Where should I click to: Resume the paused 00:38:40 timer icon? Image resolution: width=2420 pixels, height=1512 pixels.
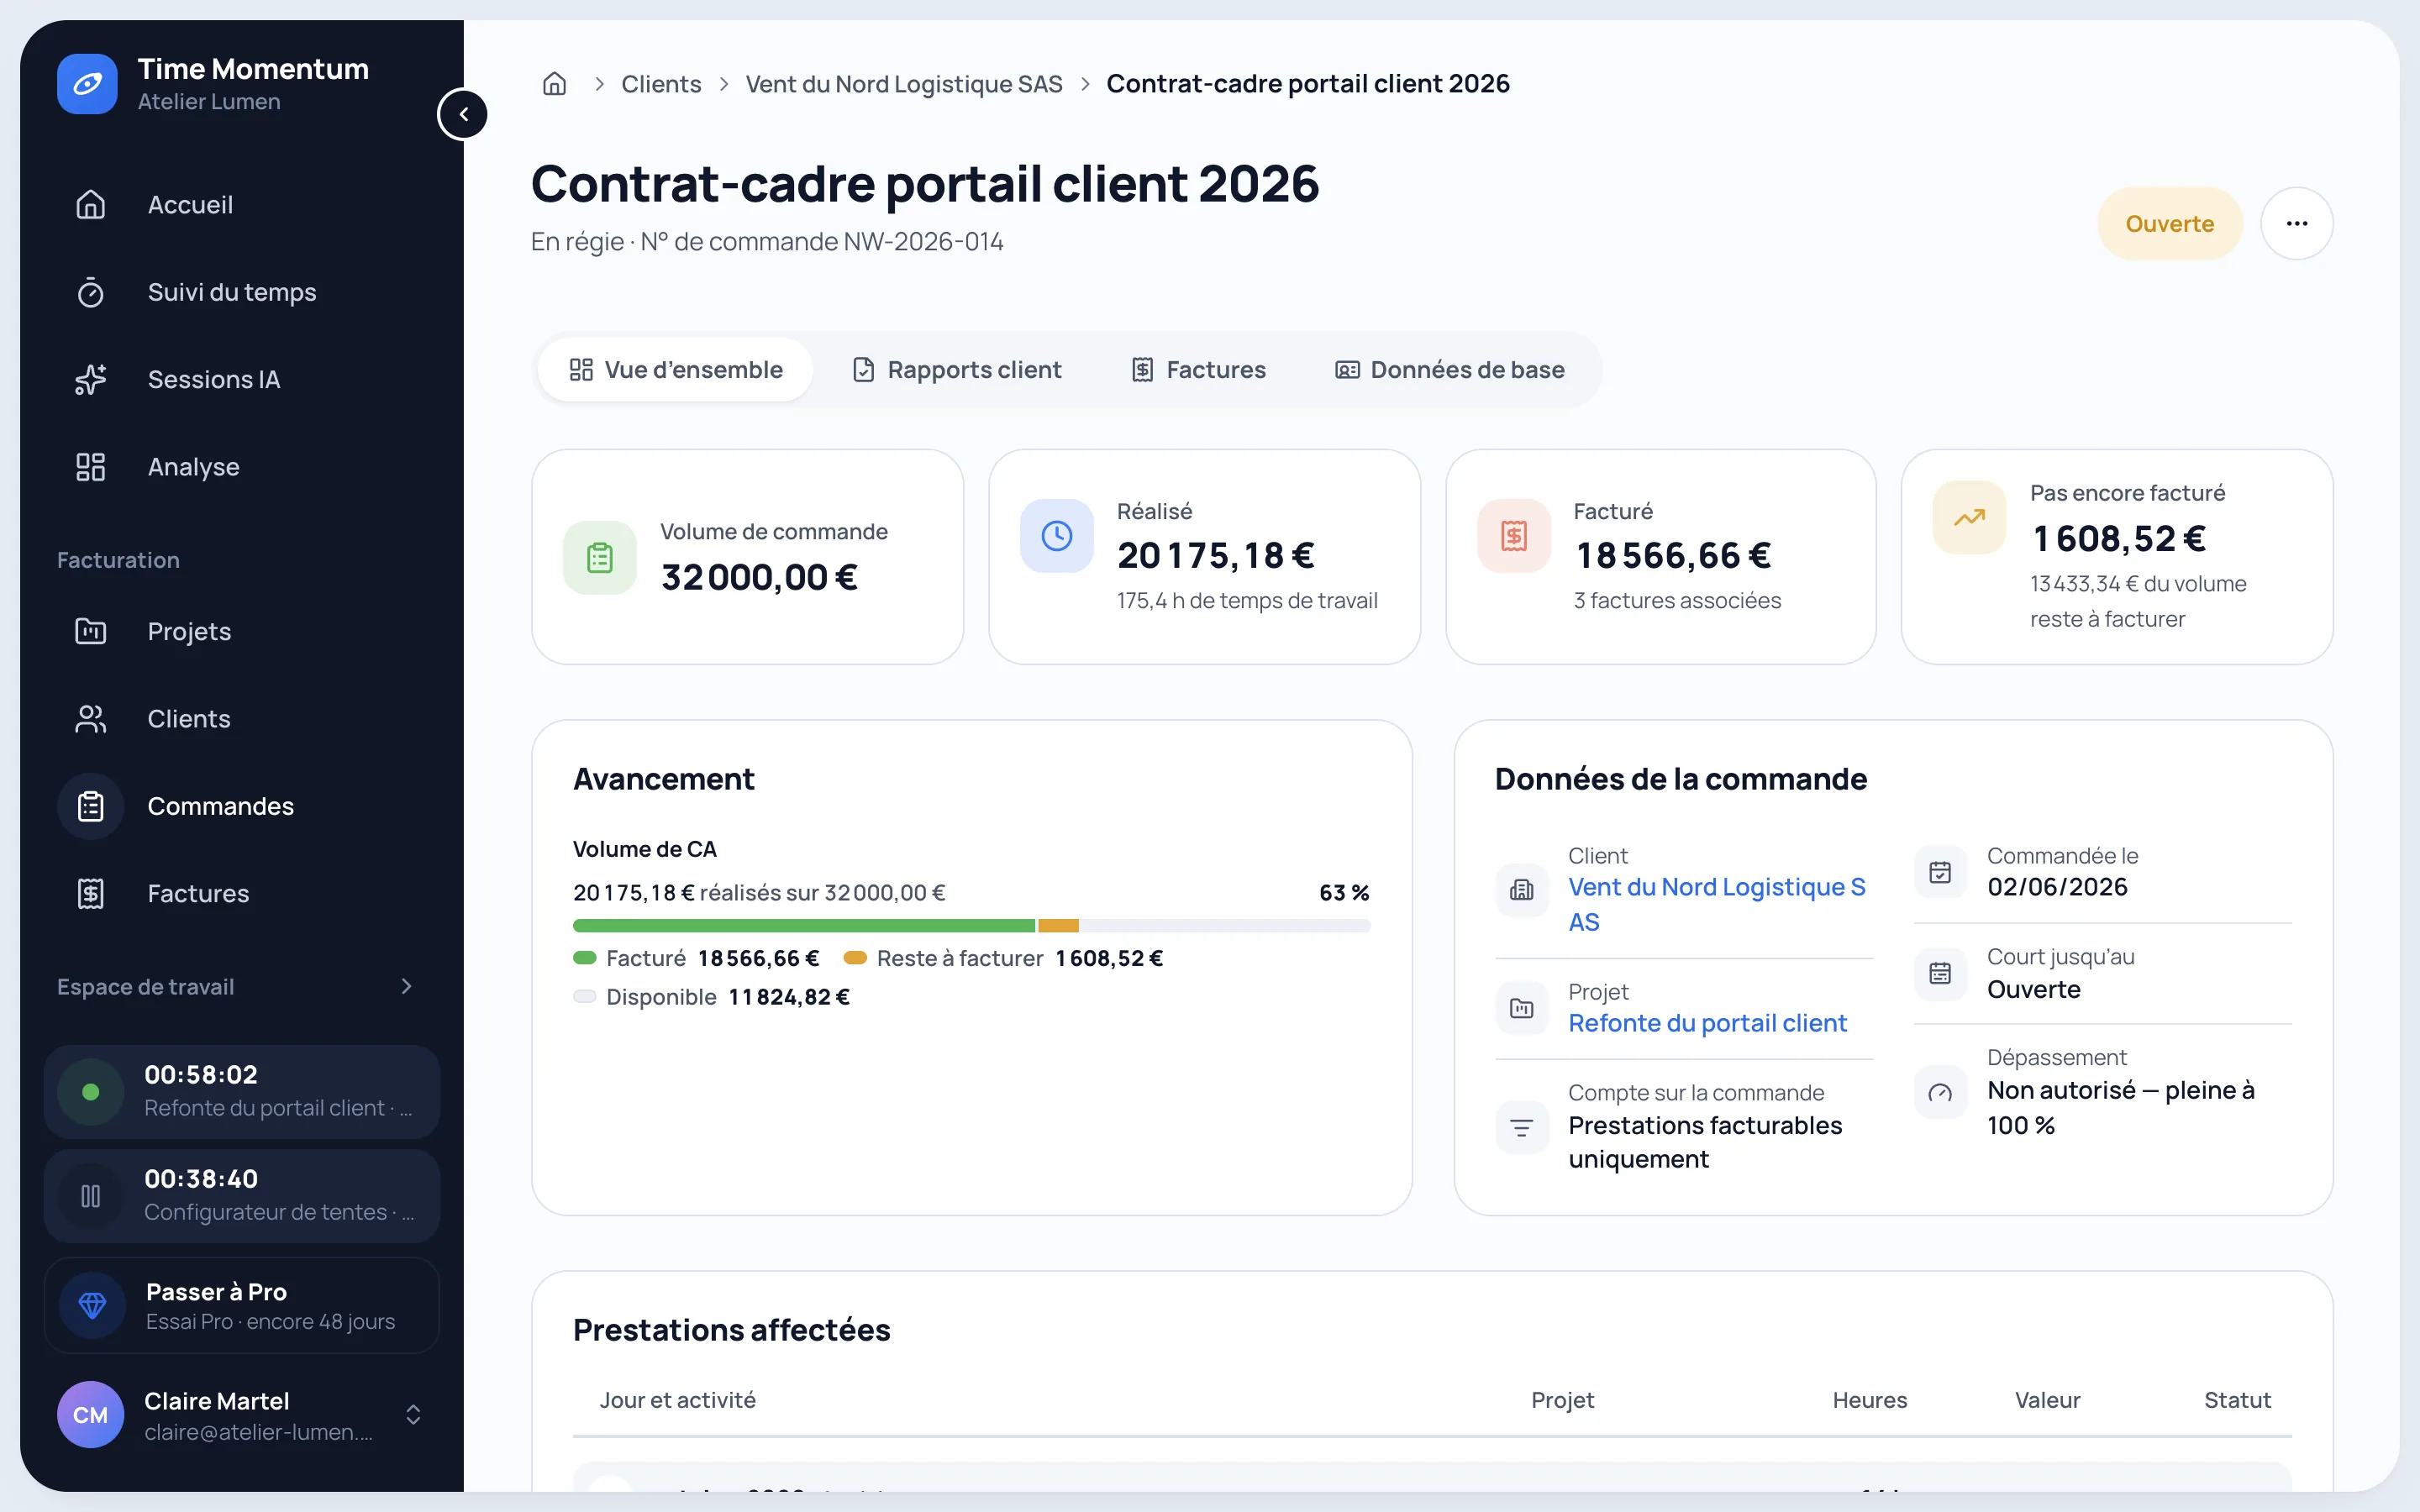click(x=91, y=1196)
